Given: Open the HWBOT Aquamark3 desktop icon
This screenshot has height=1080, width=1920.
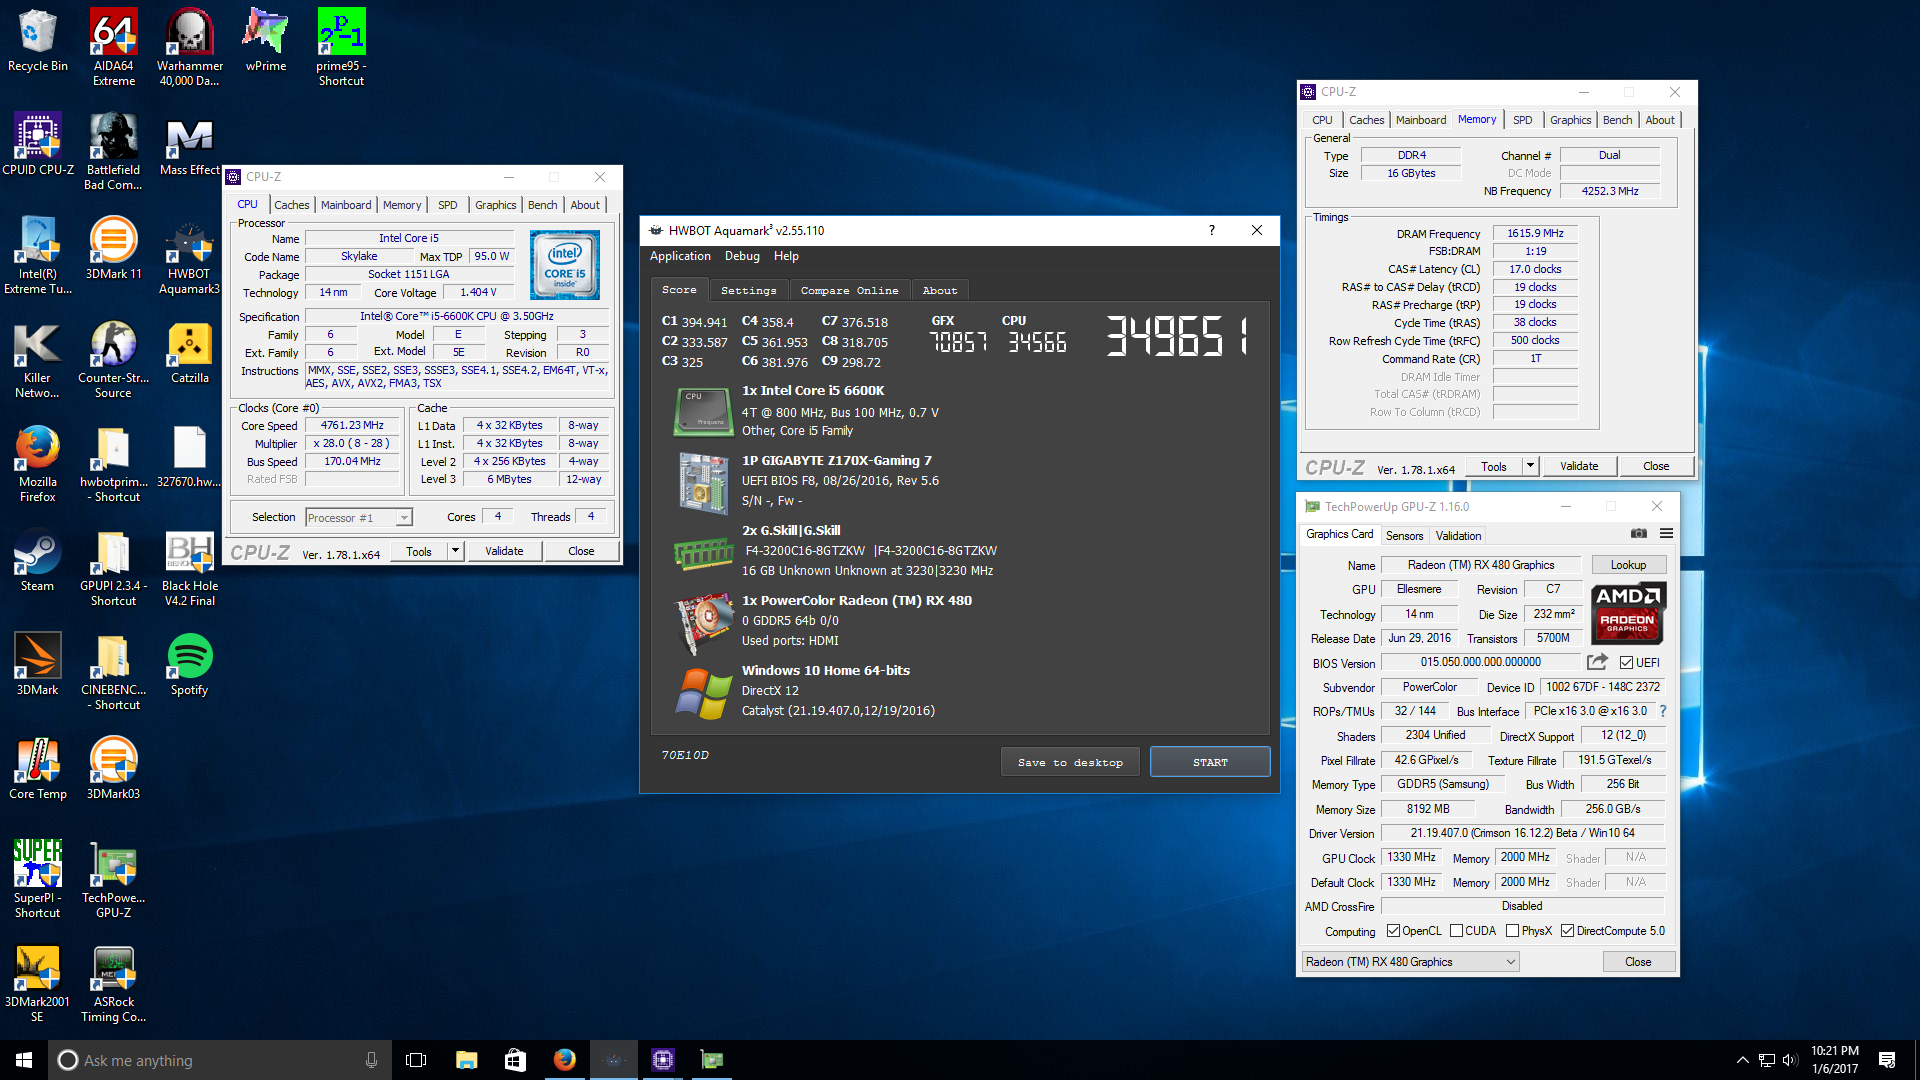Looking at the screenshot, I should pos(190,255).
